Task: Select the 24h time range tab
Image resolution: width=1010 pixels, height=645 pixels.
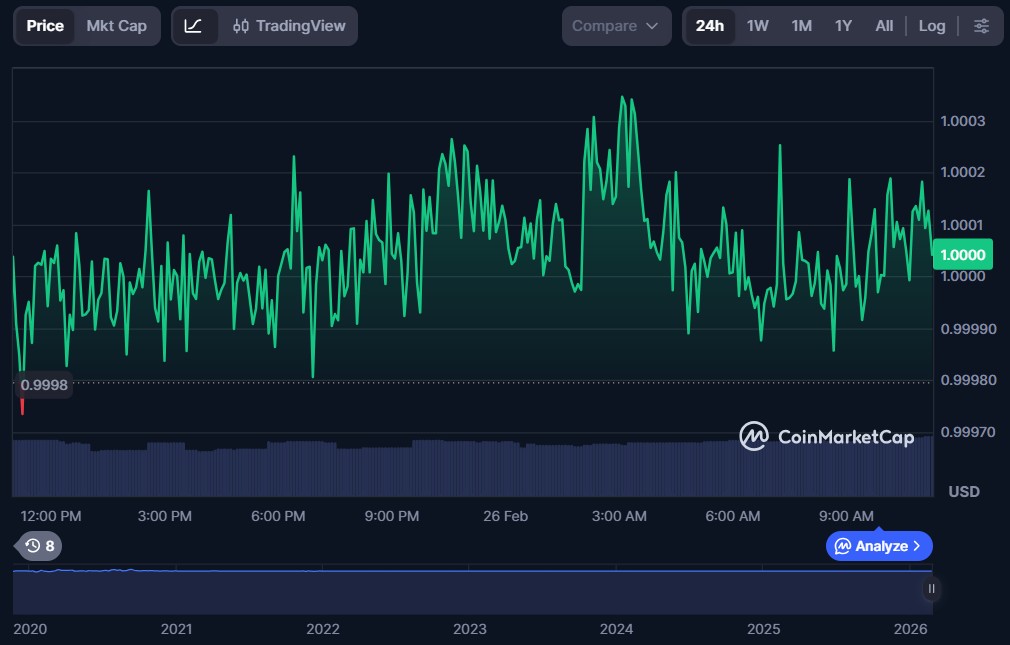Action: 710,26
